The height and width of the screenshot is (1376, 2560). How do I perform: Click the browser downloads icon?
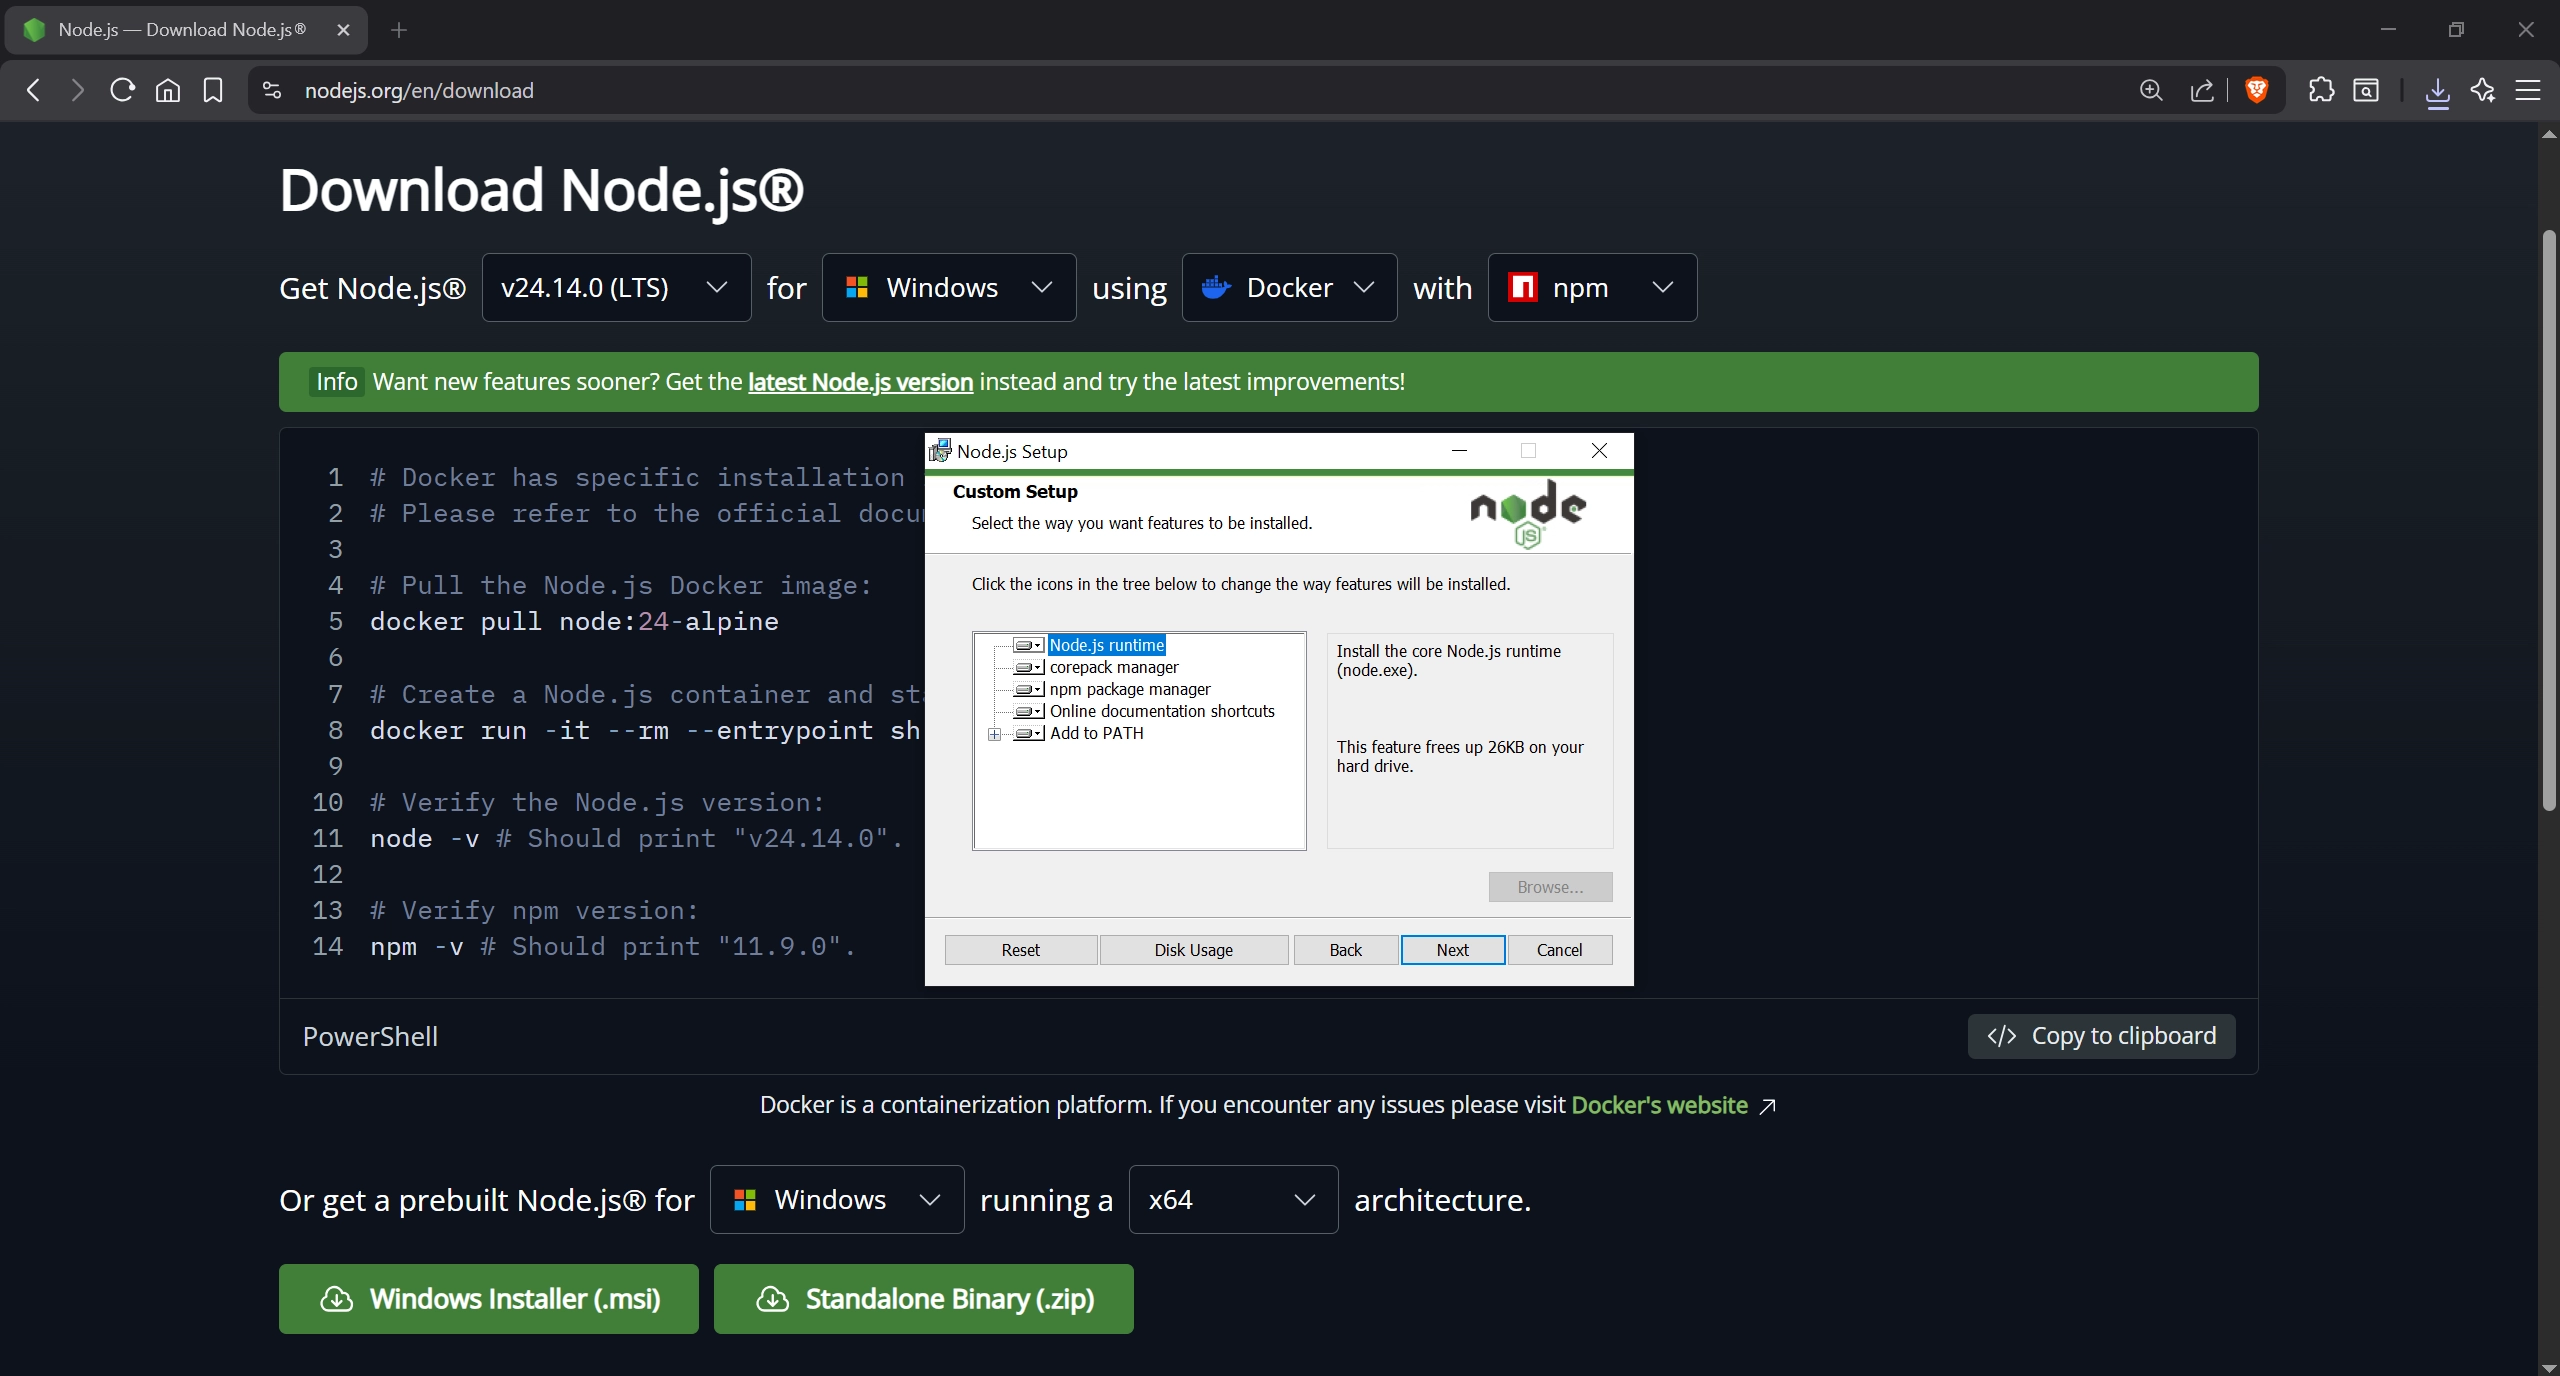[x=2437, y=90]
